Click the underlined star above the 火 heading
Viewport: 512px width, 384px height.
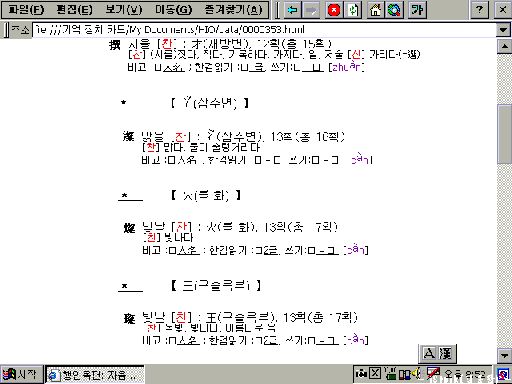pos(130,196)
